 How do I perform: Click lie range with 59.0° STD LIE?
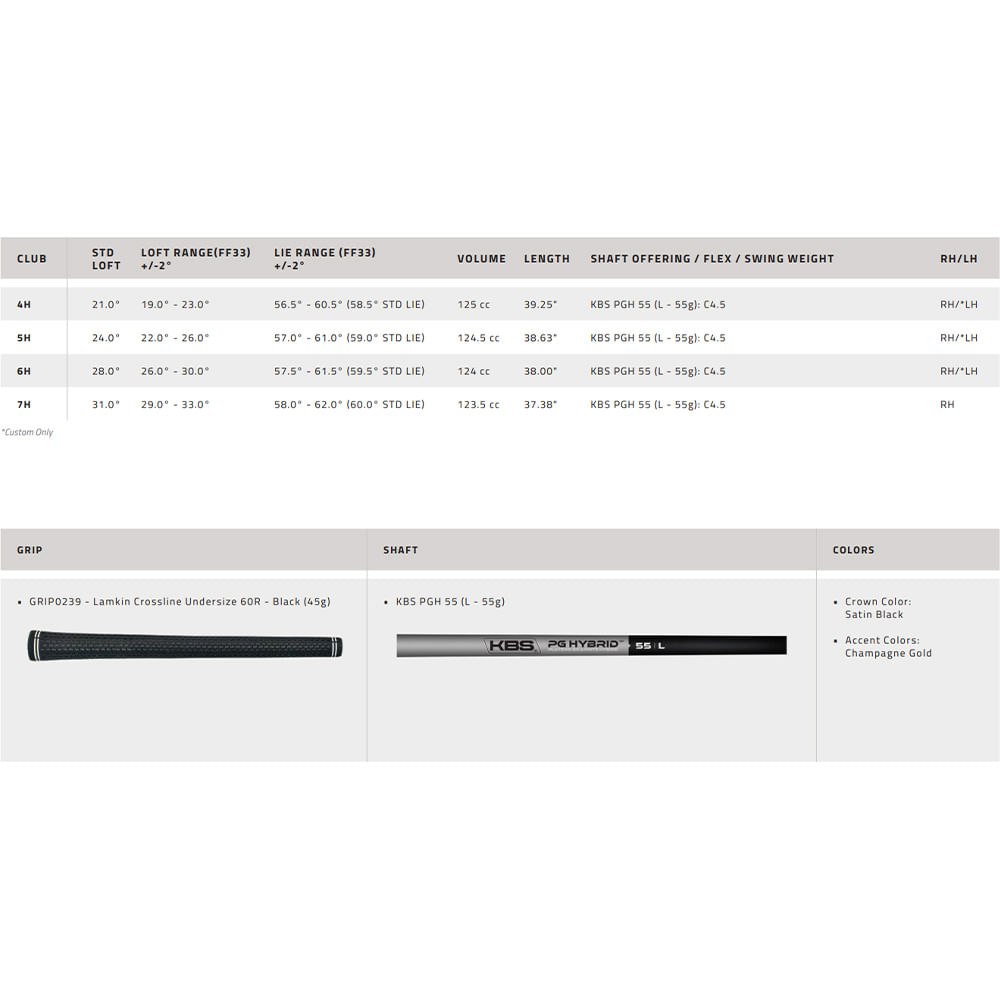click(x=349, y=338)
